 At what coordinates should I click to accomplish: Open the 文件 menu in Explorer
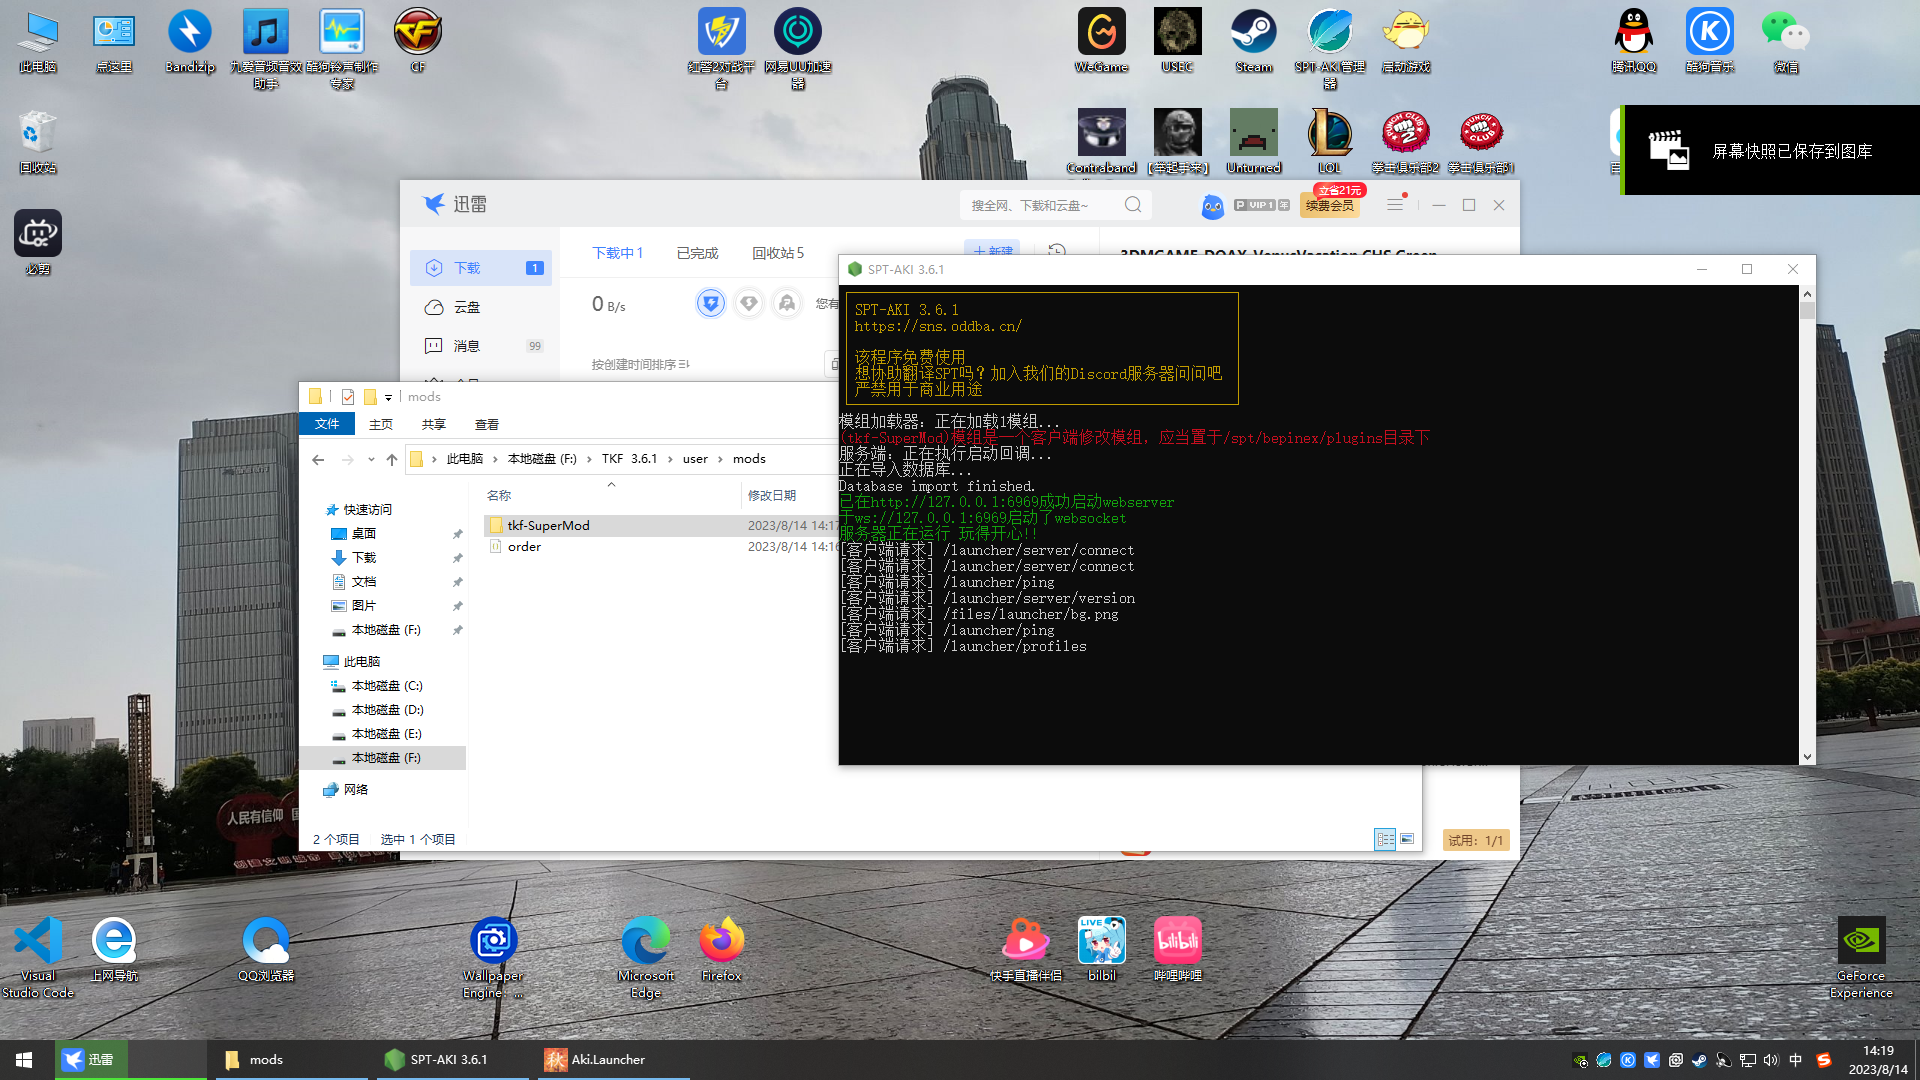point(327,424)
